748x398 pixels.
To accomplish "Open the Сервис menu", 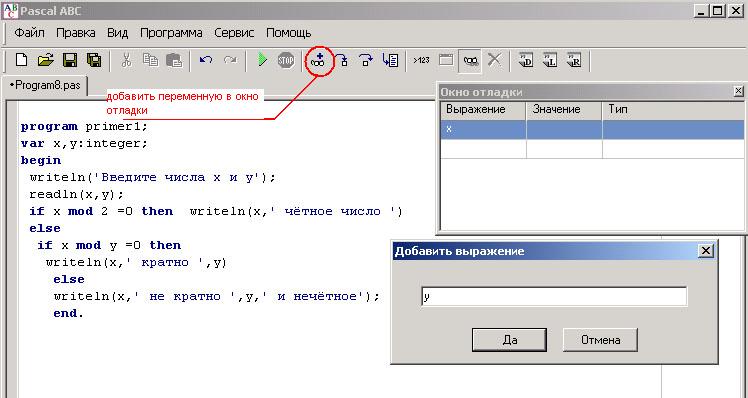I will coord(234,33).
